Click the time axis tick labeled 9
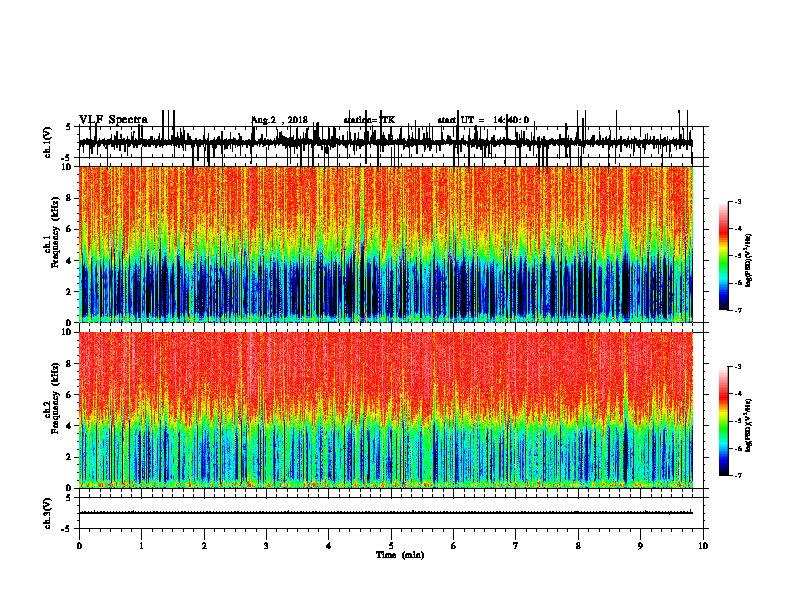 (x=640, y=546)
